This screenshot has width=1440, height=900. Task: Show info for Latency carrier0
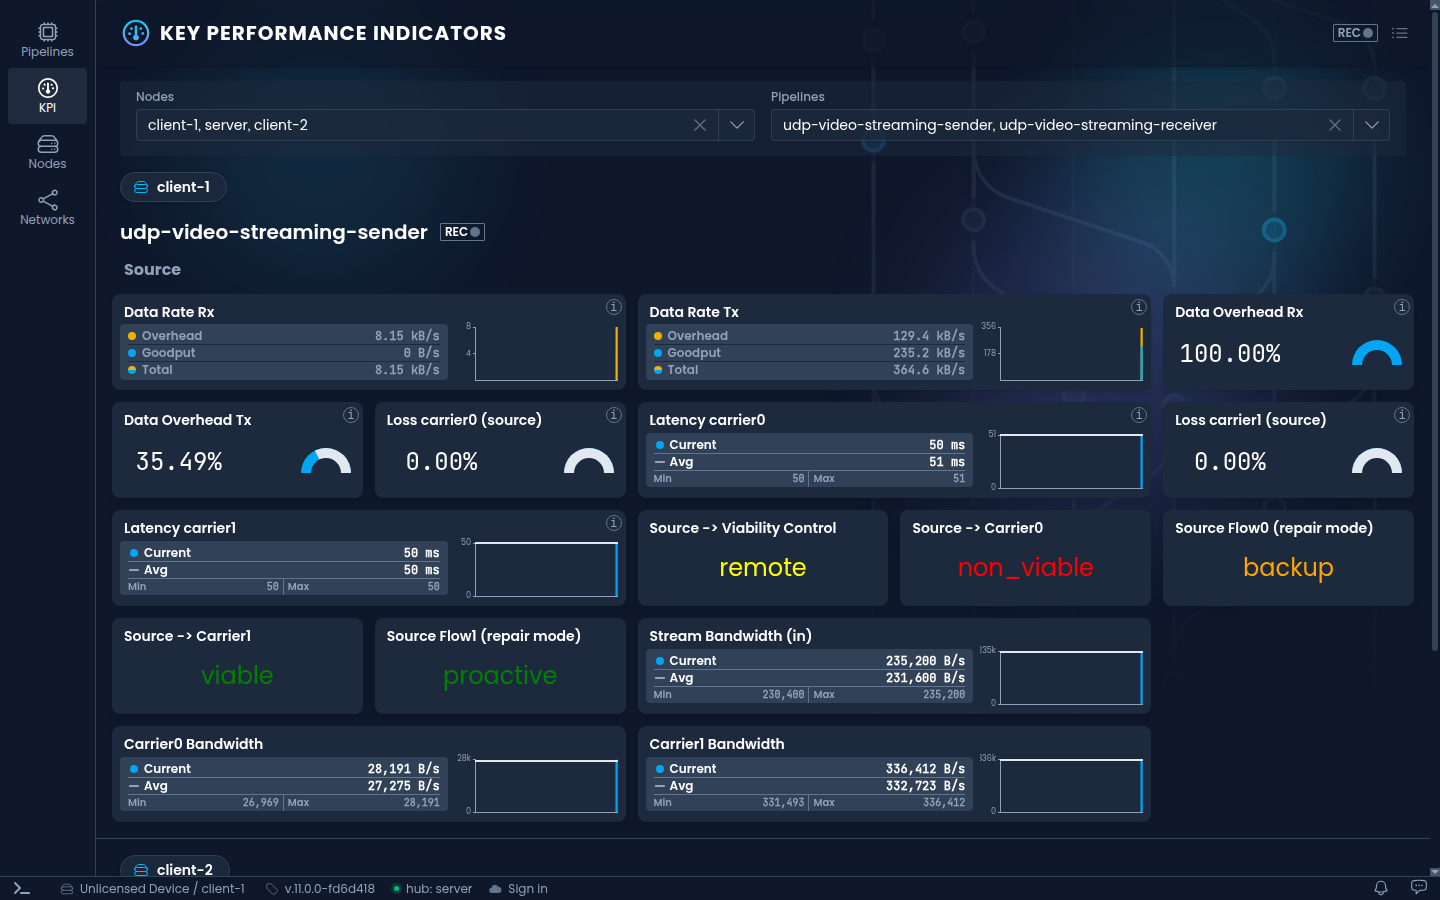1139,415
